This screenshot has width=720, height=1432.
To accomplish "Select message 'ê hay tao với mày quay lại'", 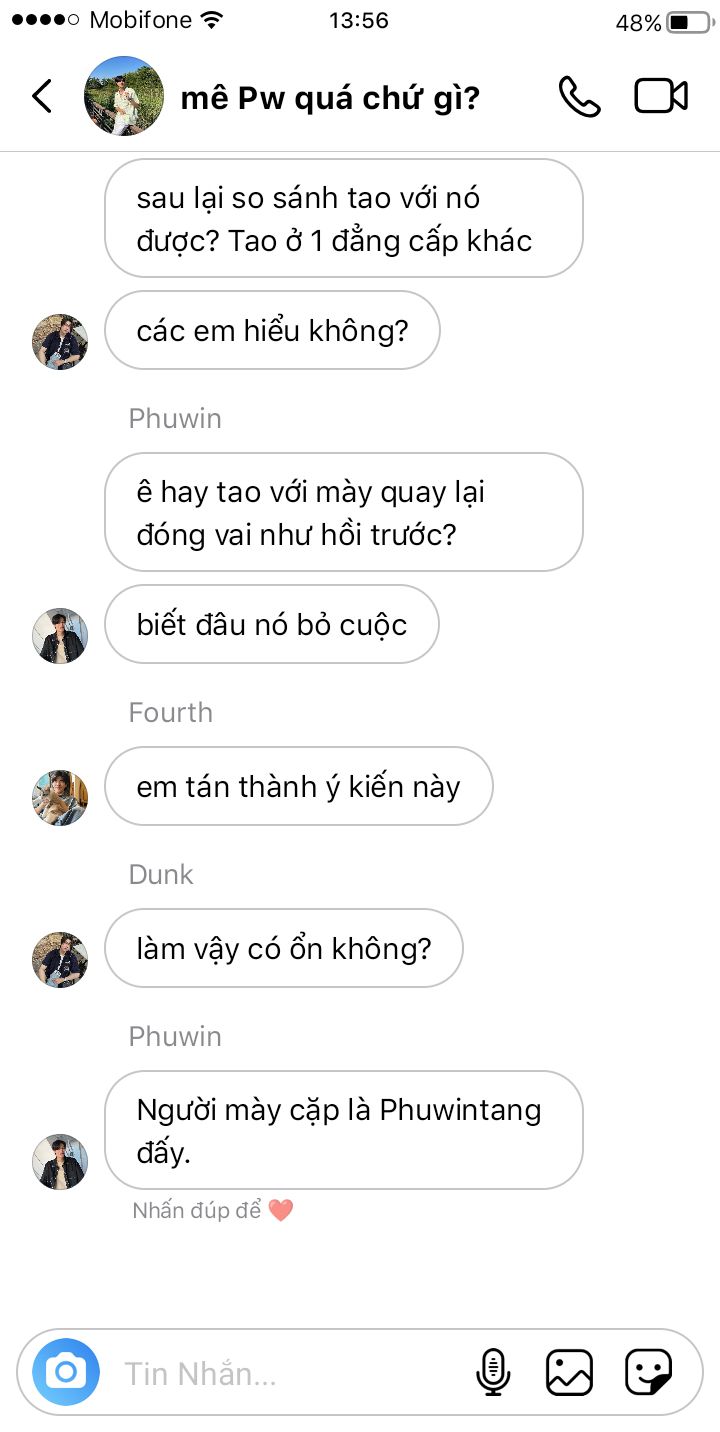I will tap(343, 512).
